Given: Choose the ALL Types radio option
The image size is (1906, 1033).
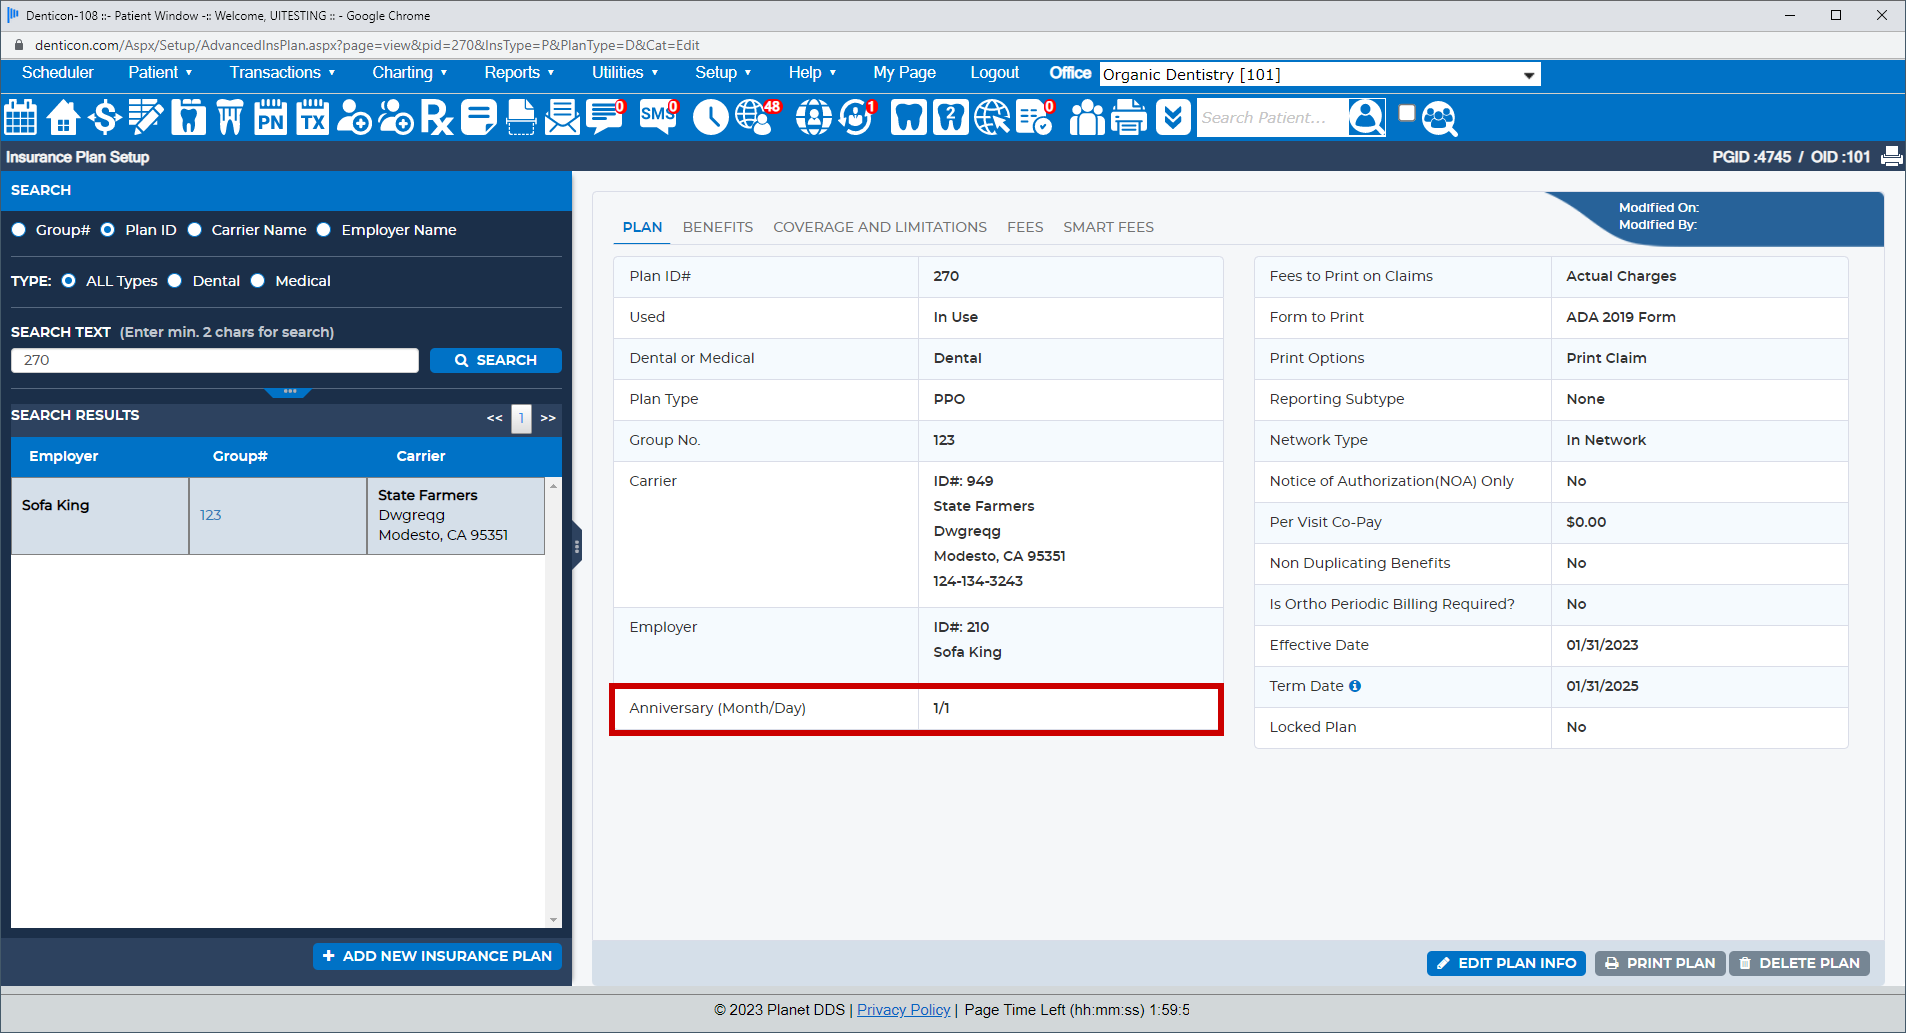Looking at the screenshot, I should 69,281.
